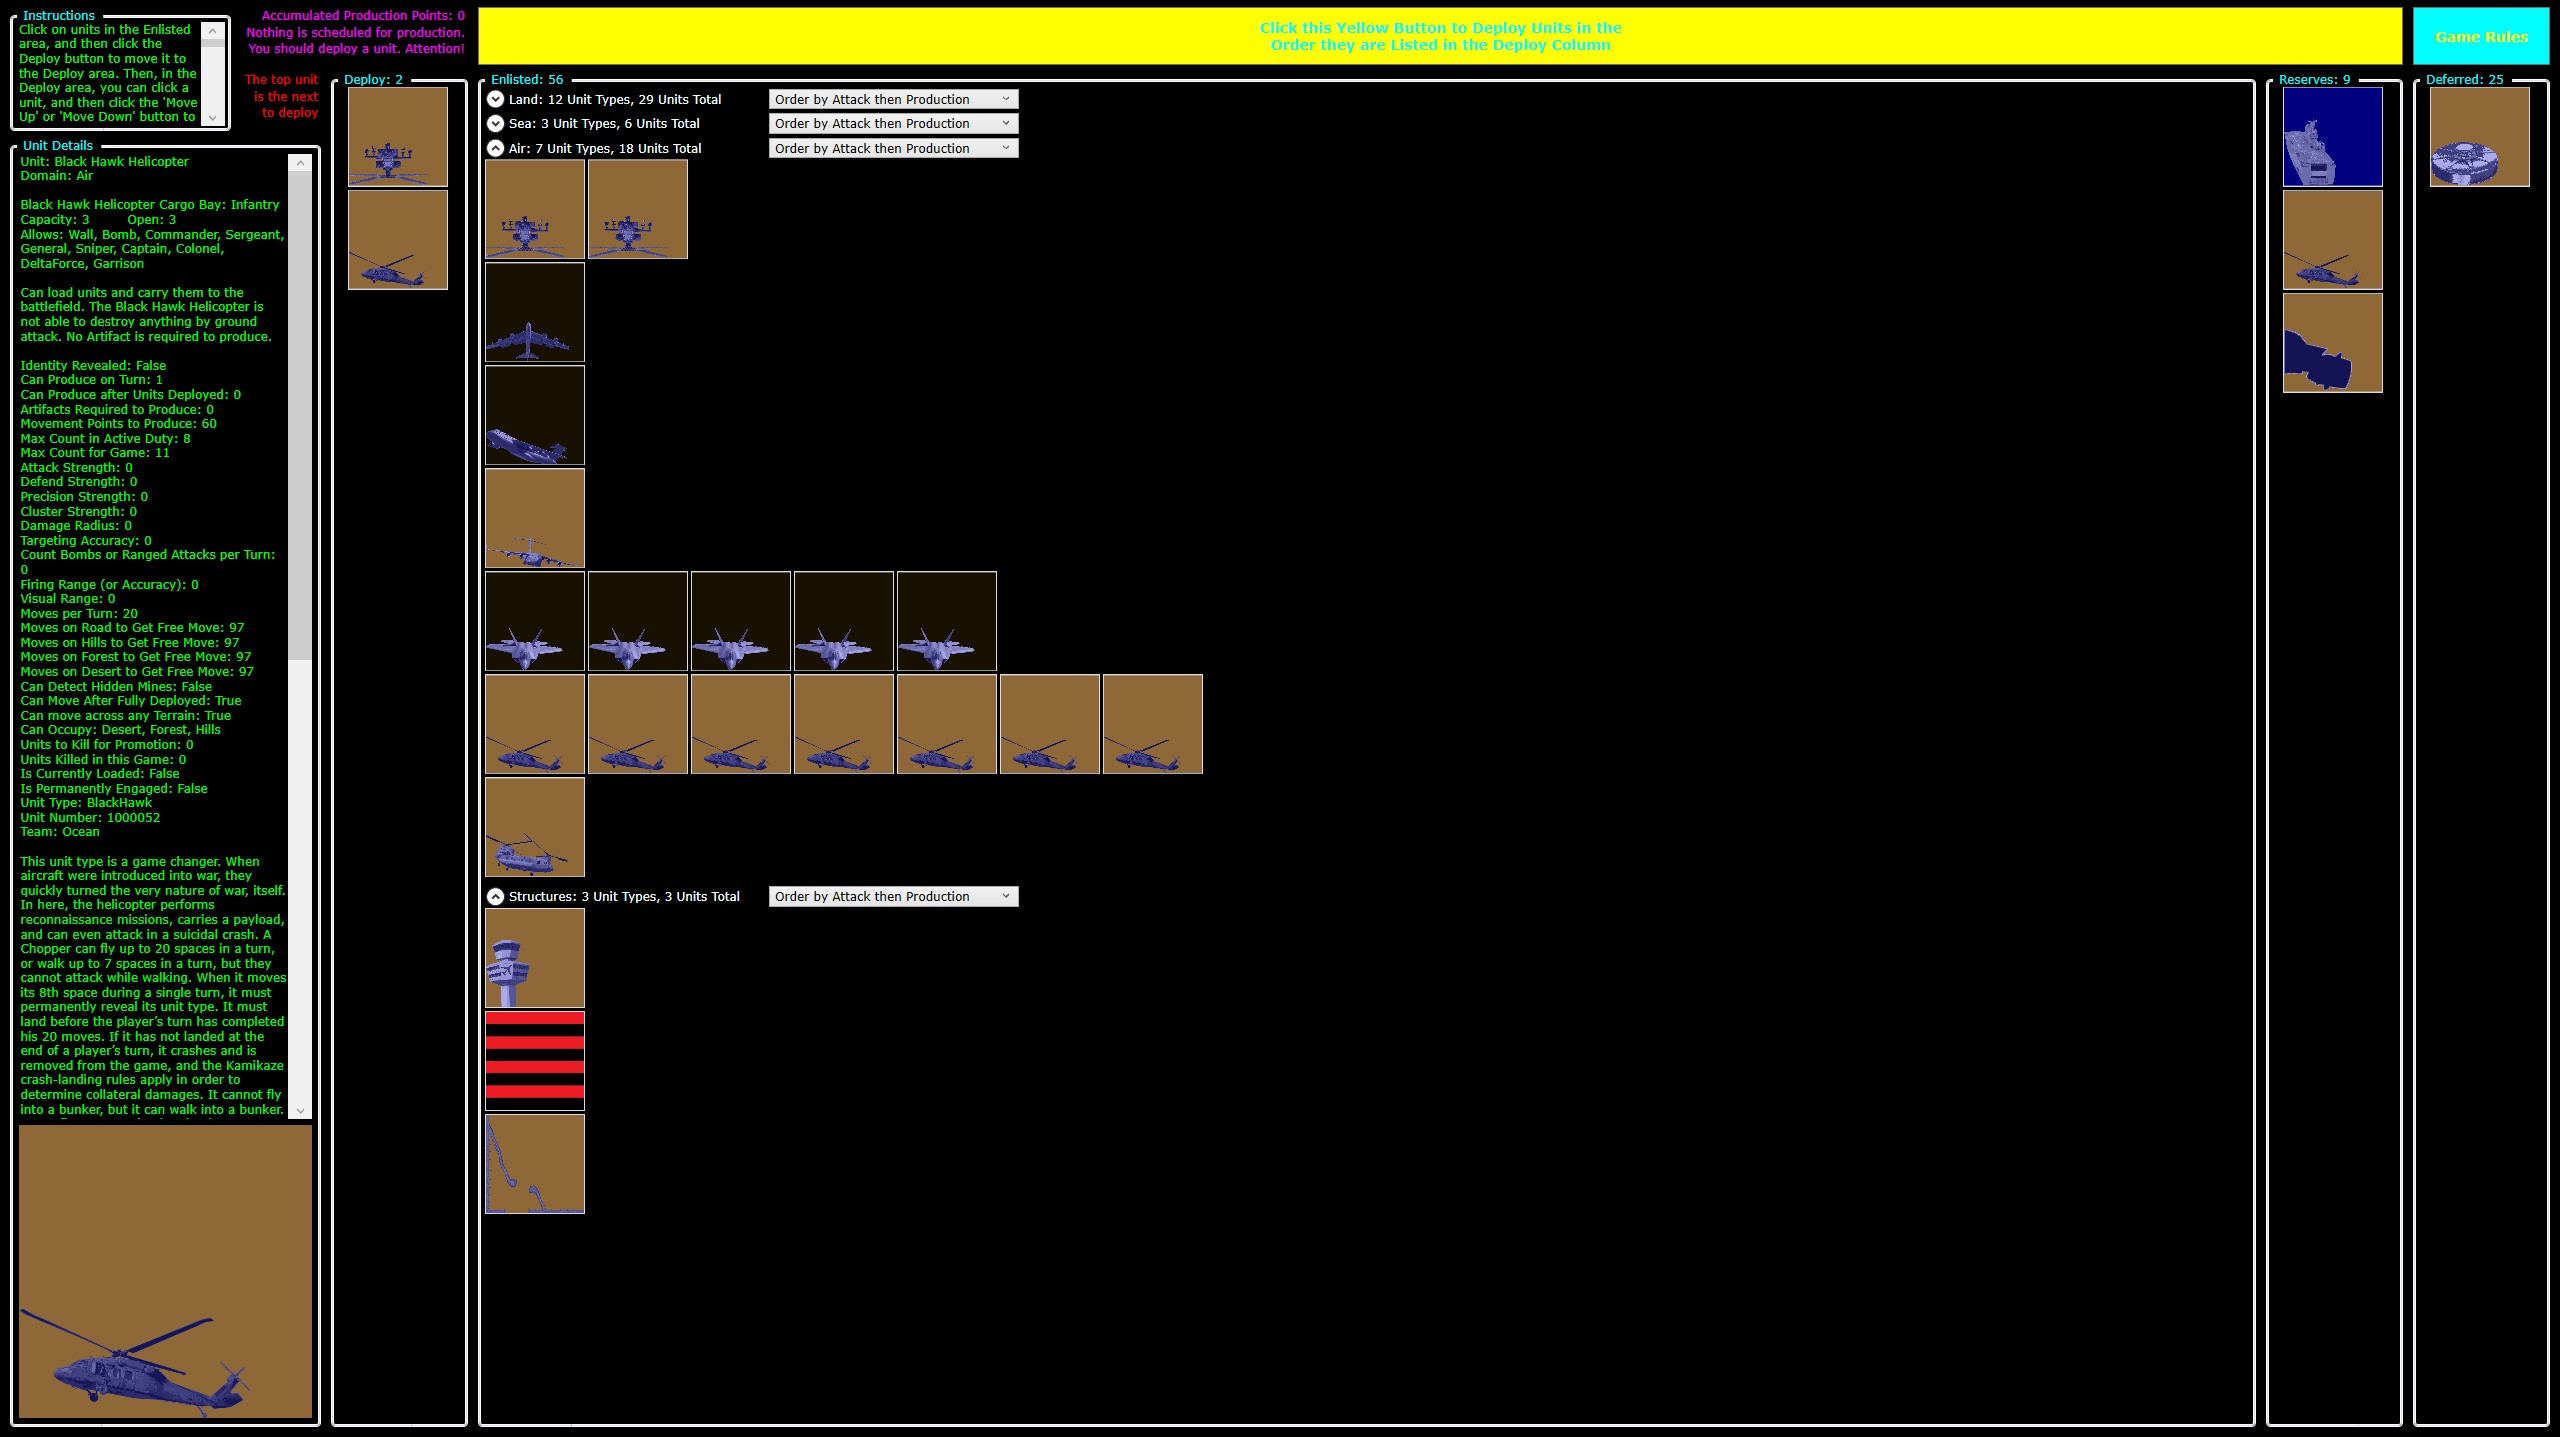Open the Game Rules button

tap(2480, 37)
